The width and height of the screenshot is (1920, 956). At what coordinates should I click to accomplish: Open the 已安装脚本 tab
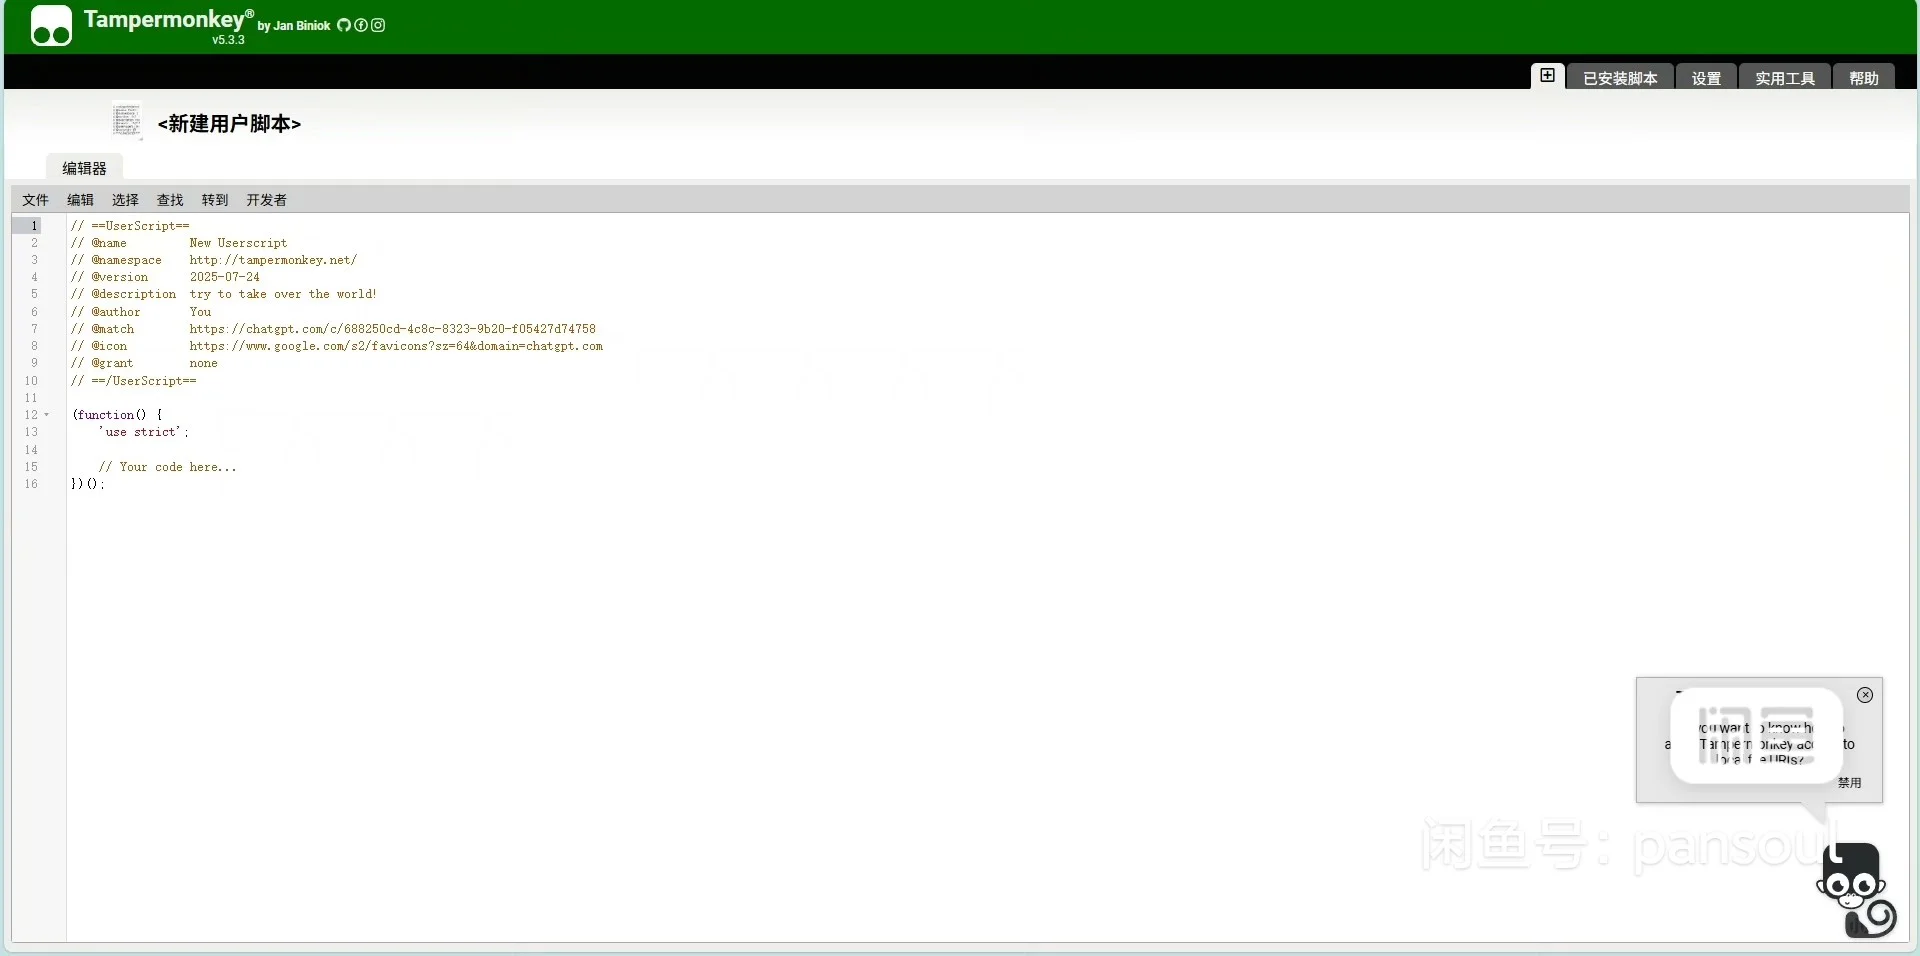[1620, 78]
